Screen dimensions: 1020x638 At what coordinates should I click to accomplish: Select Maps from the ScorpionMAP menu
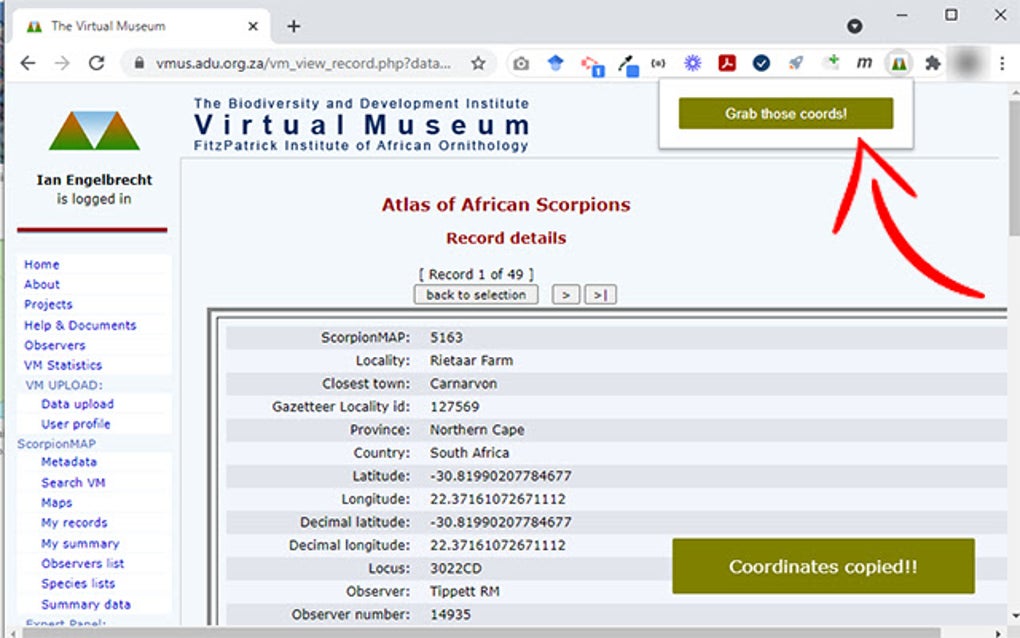pyautogui.click(x=55, y=502)
